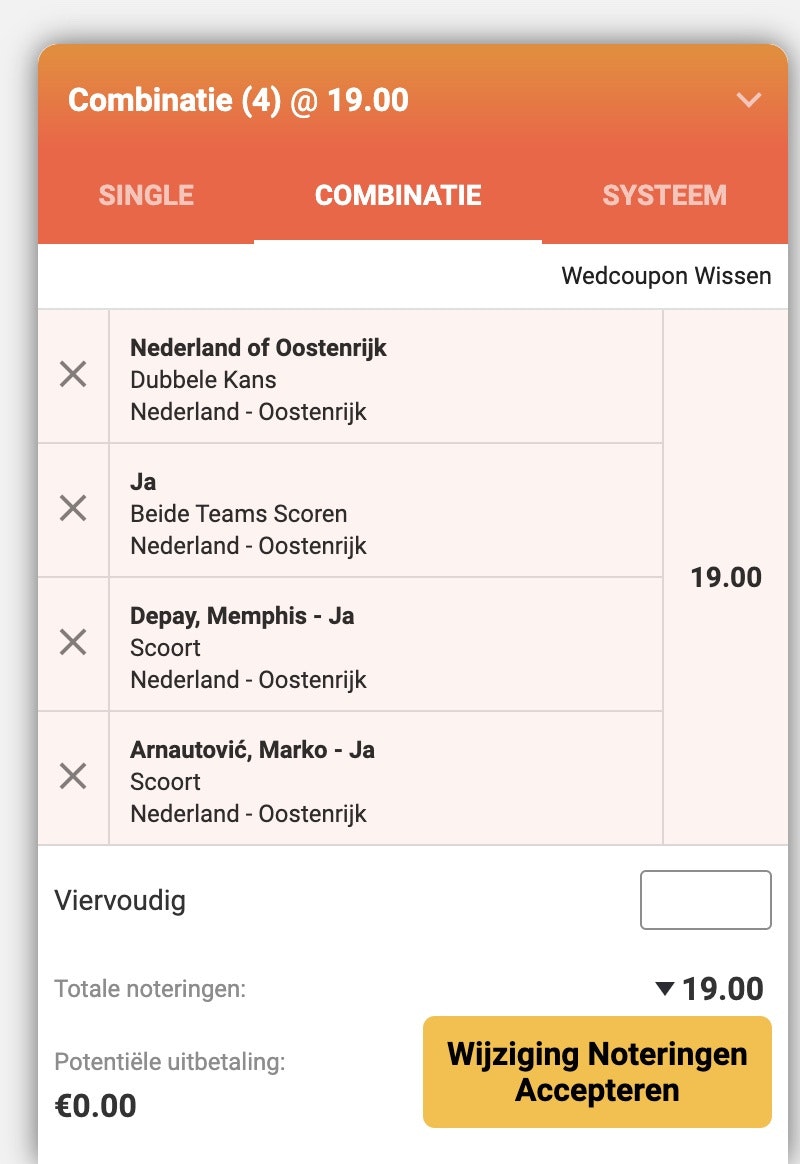The height and width of the screenshot is (1164, 800).
Task: Click the odds-decrease triangle by total odds
Action: pos(665,990)
